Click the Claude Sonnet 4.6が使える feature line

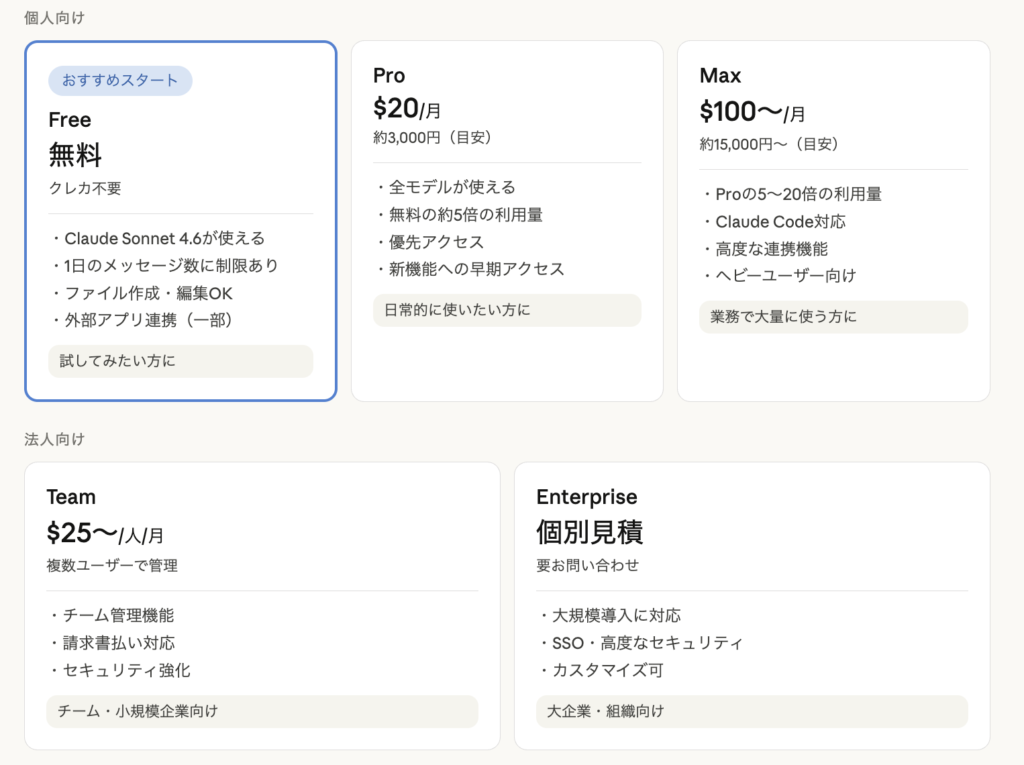tap(160, 238)
